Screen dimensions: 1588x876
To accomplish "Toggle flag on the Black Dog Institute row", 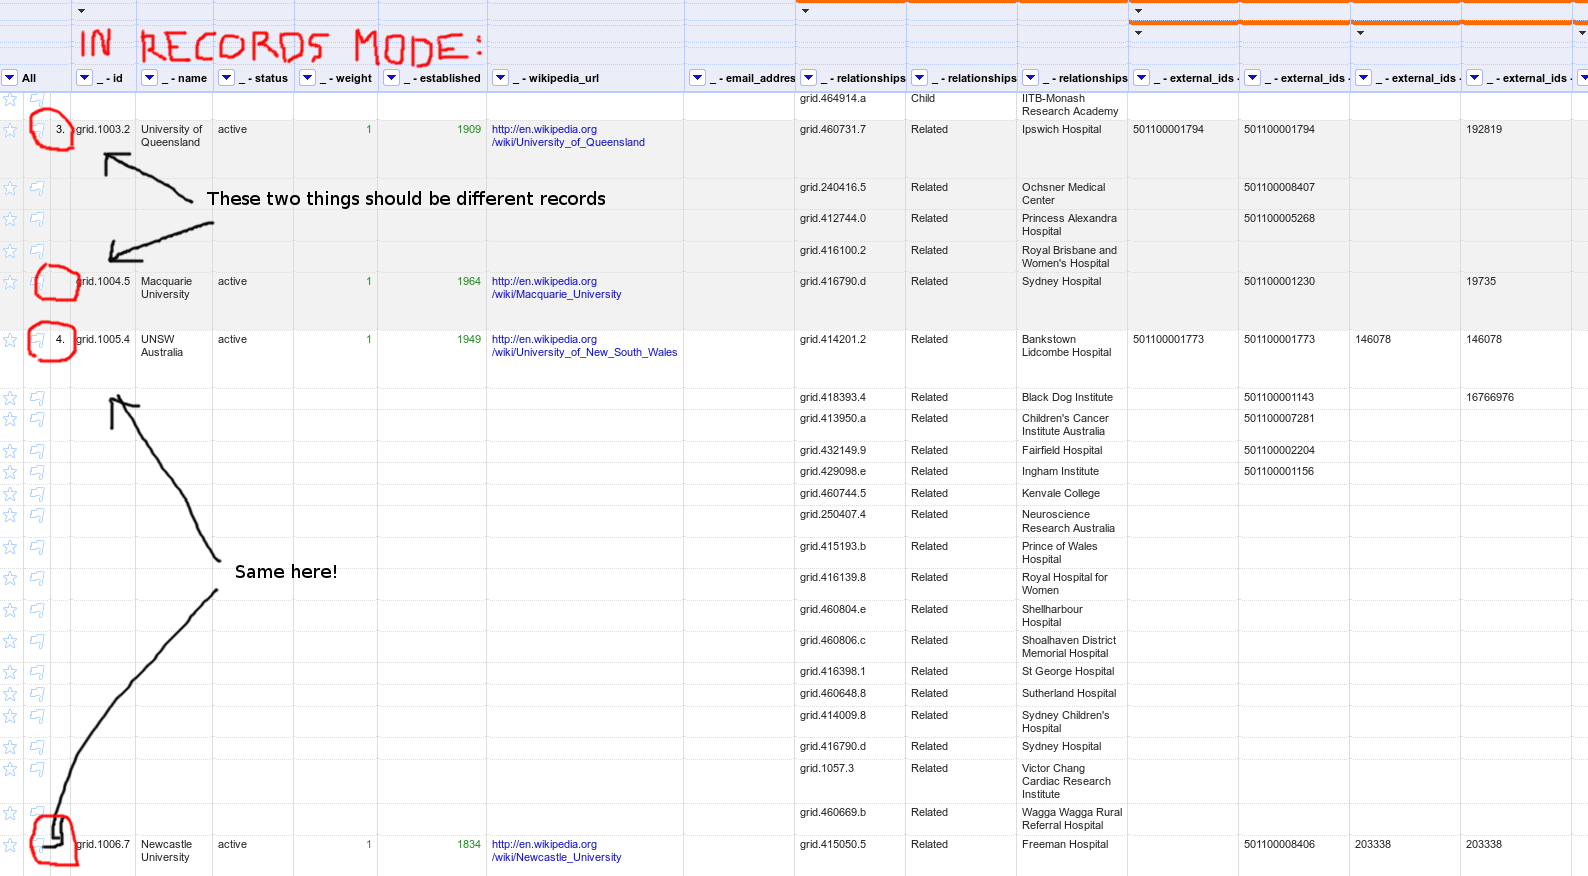I will coord(37,398).
